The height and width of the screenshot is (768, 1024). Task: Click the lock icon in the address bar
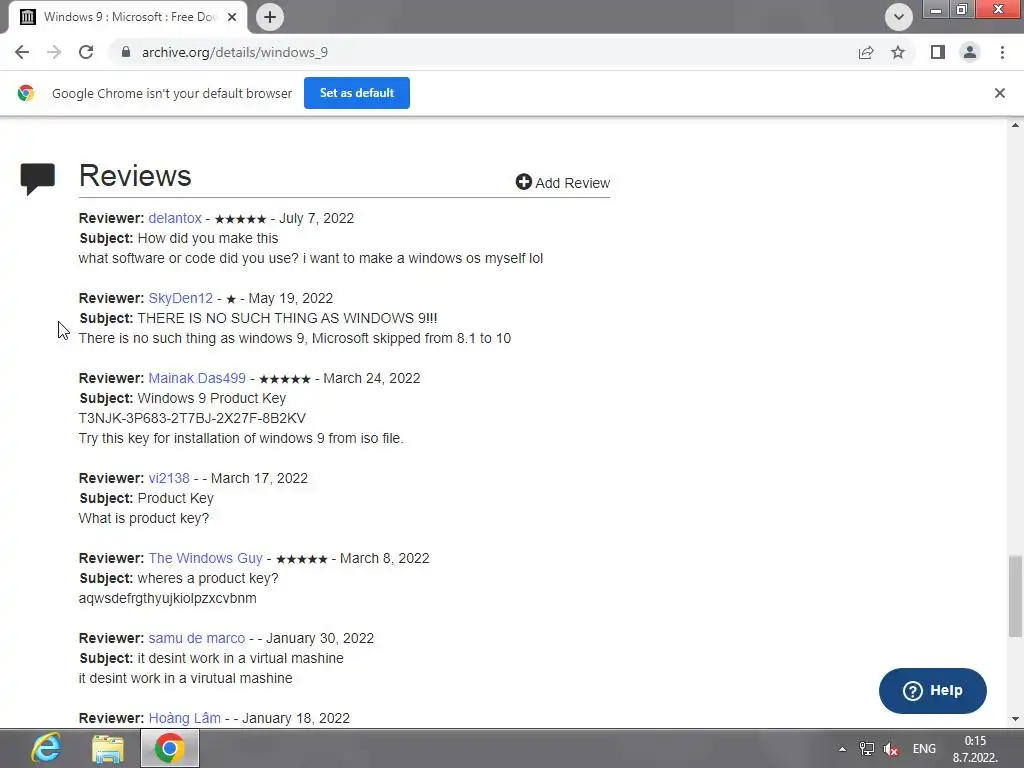click(126, 52)
